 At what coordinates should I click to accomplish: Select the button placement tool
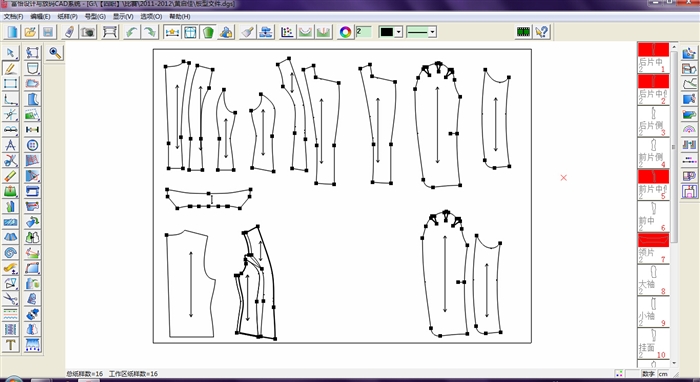pyautogui.click(x=33, y=145)
